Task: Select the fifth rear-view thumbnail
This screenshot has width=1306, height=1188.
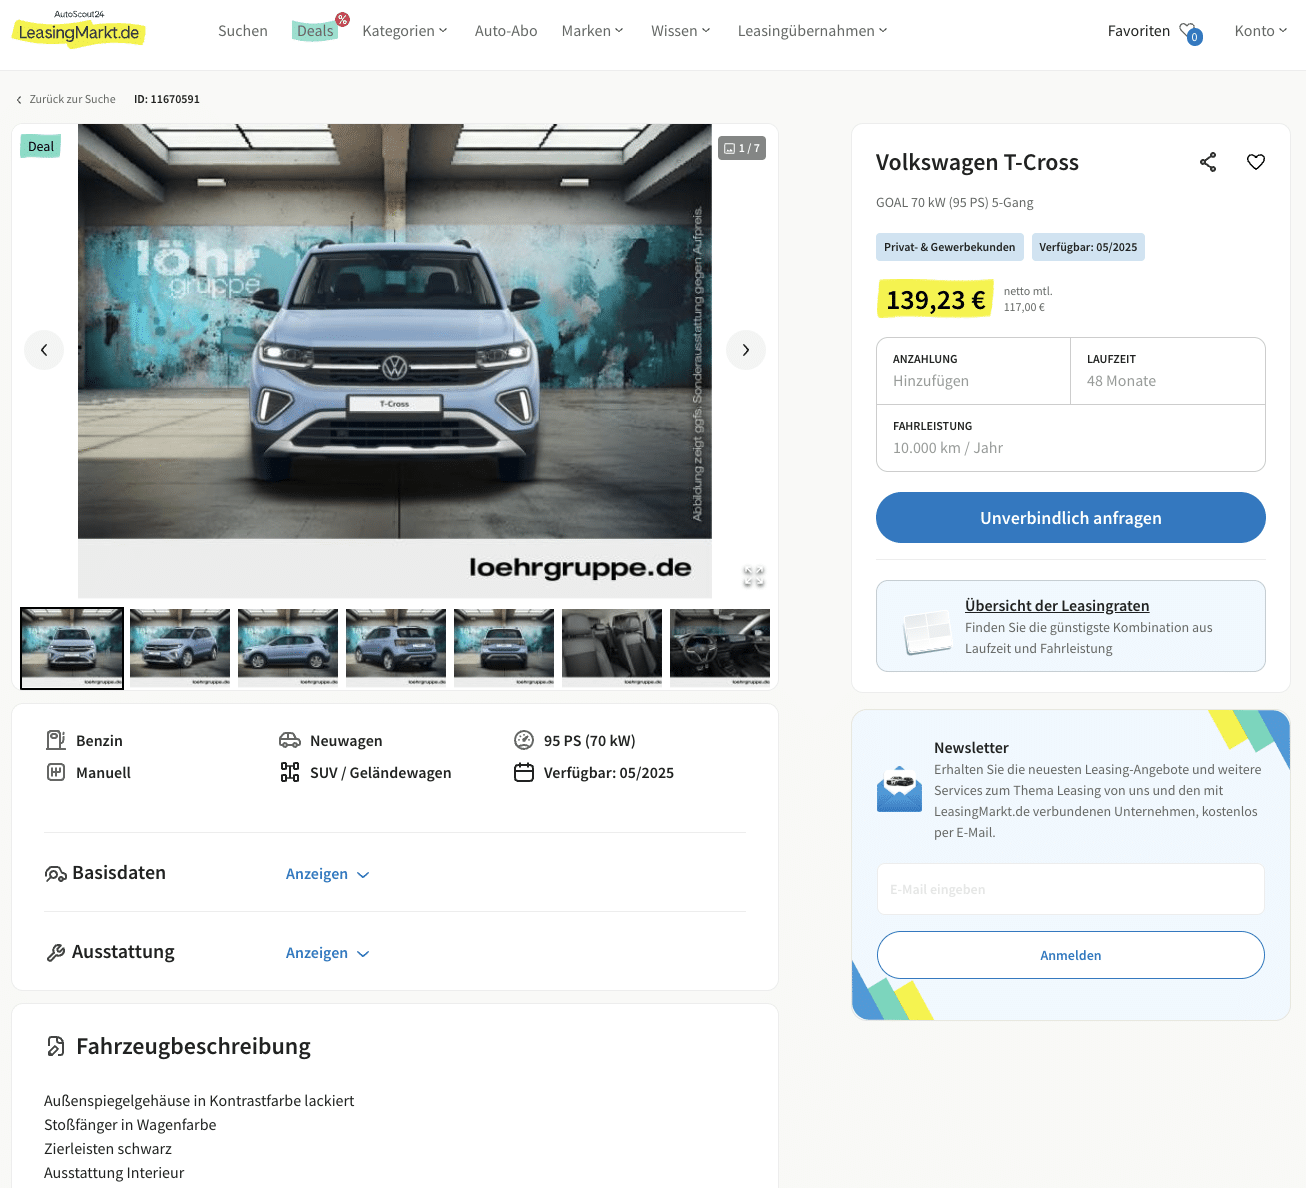Action: click(504, 648)
